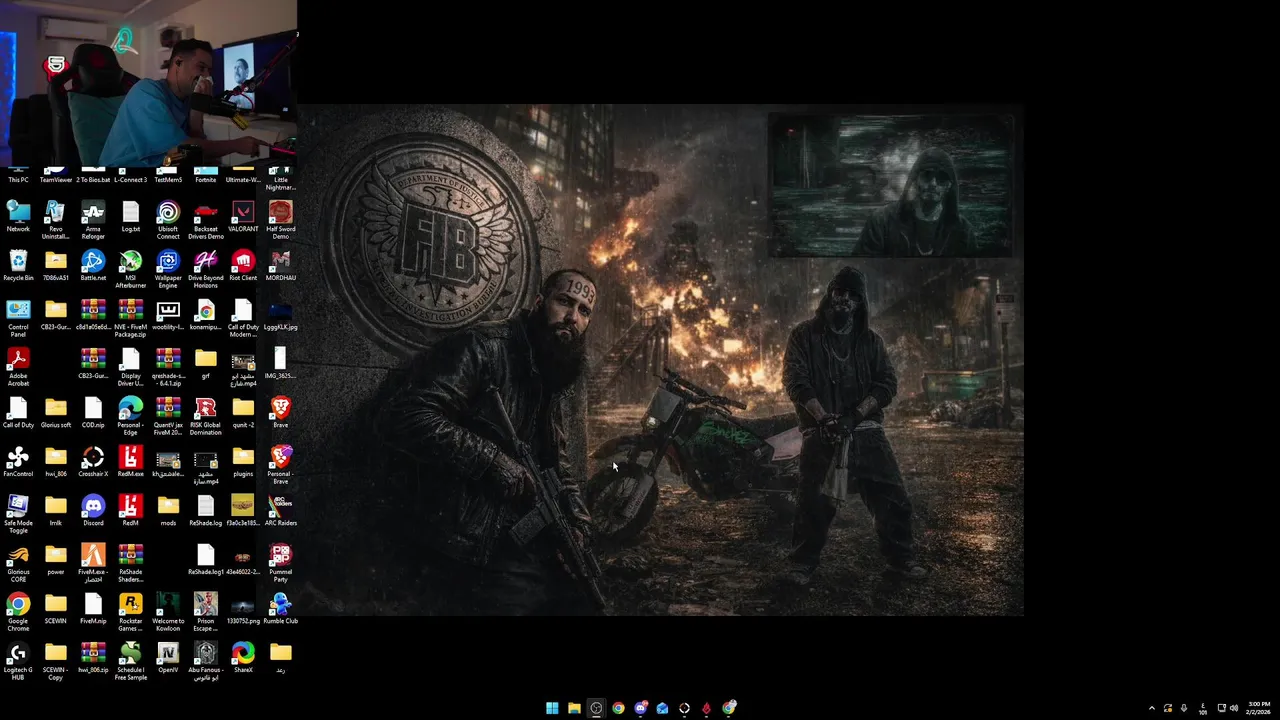Launch Glorious CORE icon
This screenshot has width=1280, height=720.
click(18, 563)
